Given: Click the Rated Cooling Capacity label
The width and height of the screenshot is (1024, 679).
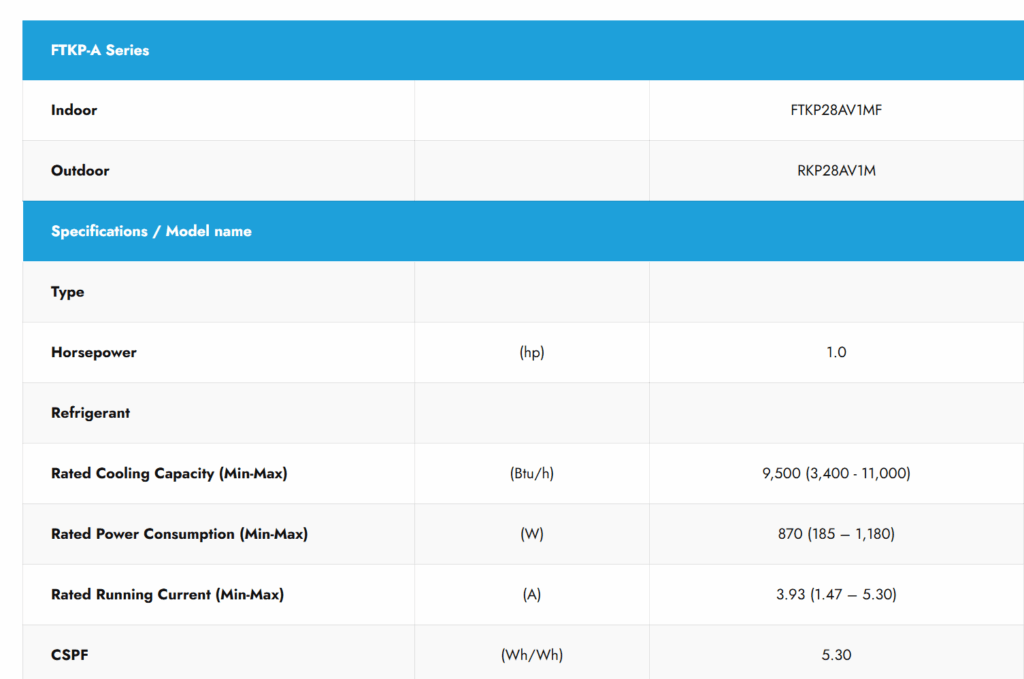Looking at the screenshot, I should point(169,473).
